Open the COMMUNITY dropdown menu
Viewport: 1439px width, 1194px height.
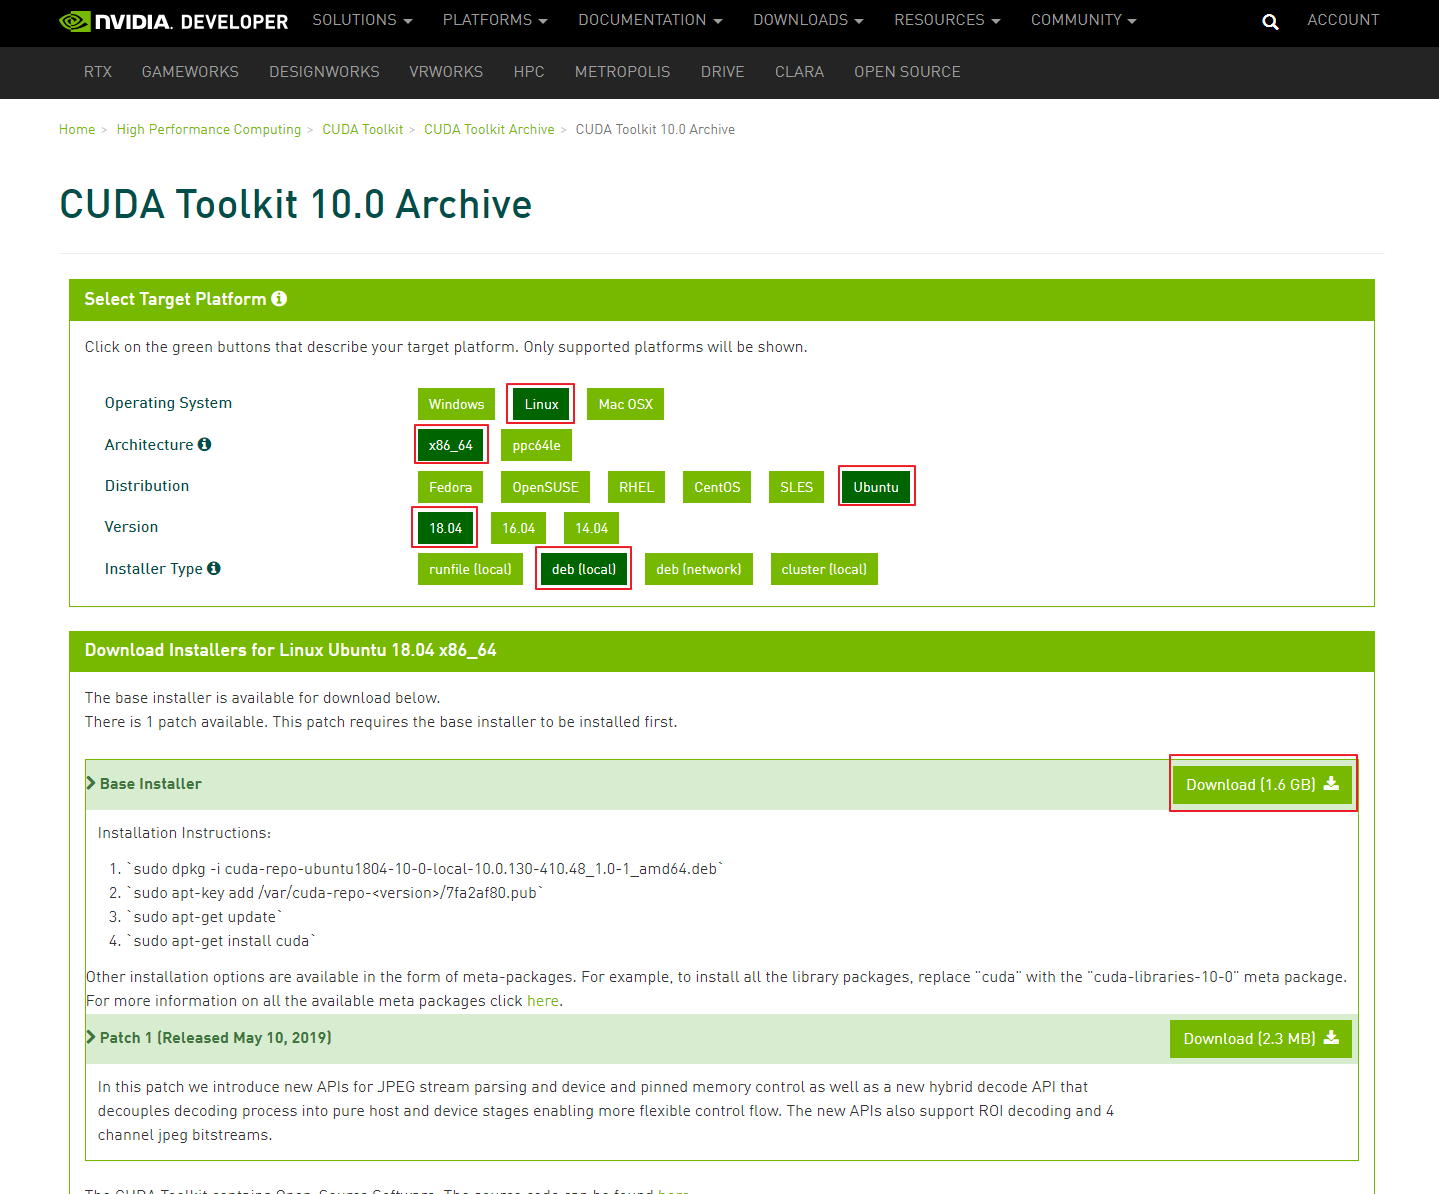click(1084, 20)
